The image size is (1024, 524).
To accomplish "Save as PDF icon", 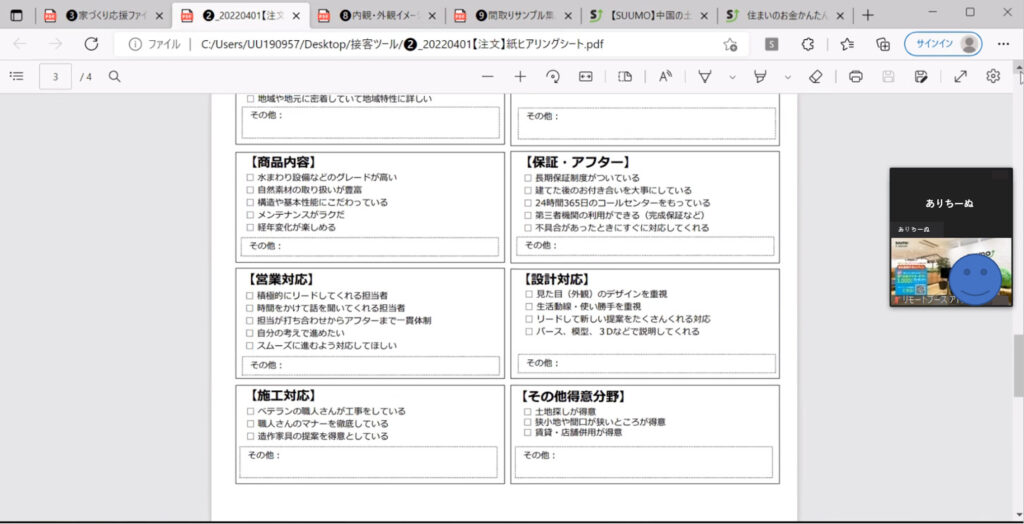I will pyautogui.click(x=921, y=76).
